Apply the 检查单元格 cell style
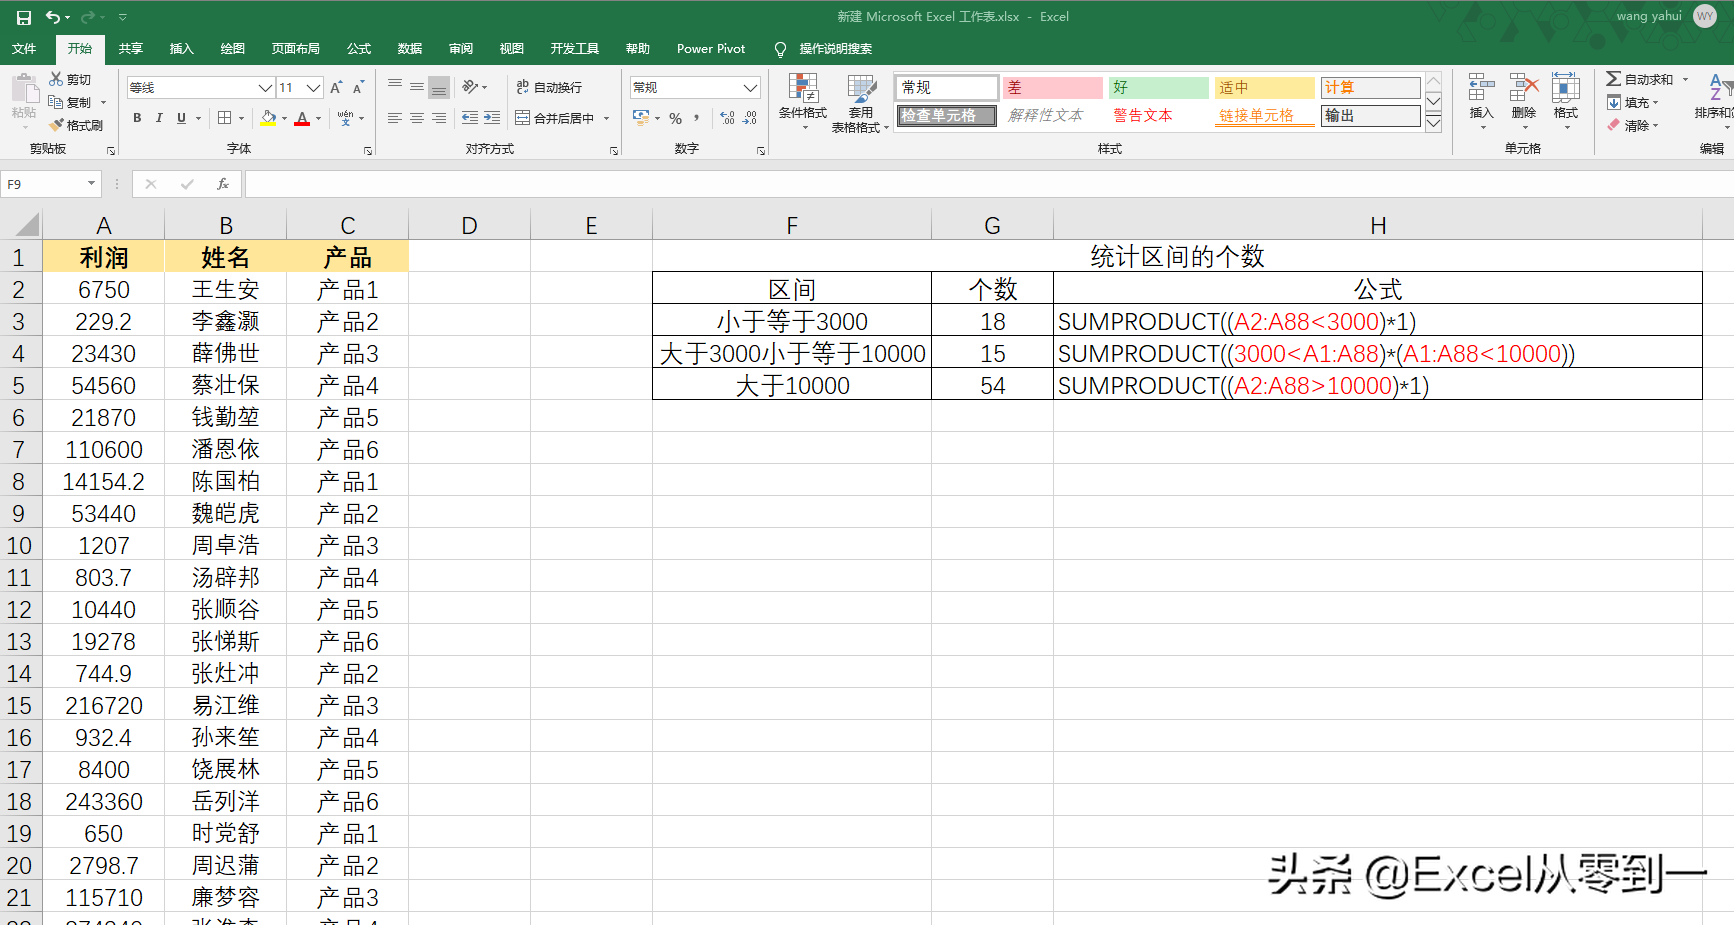This screenshot has height=925, width=1734. tap(946, 116)
